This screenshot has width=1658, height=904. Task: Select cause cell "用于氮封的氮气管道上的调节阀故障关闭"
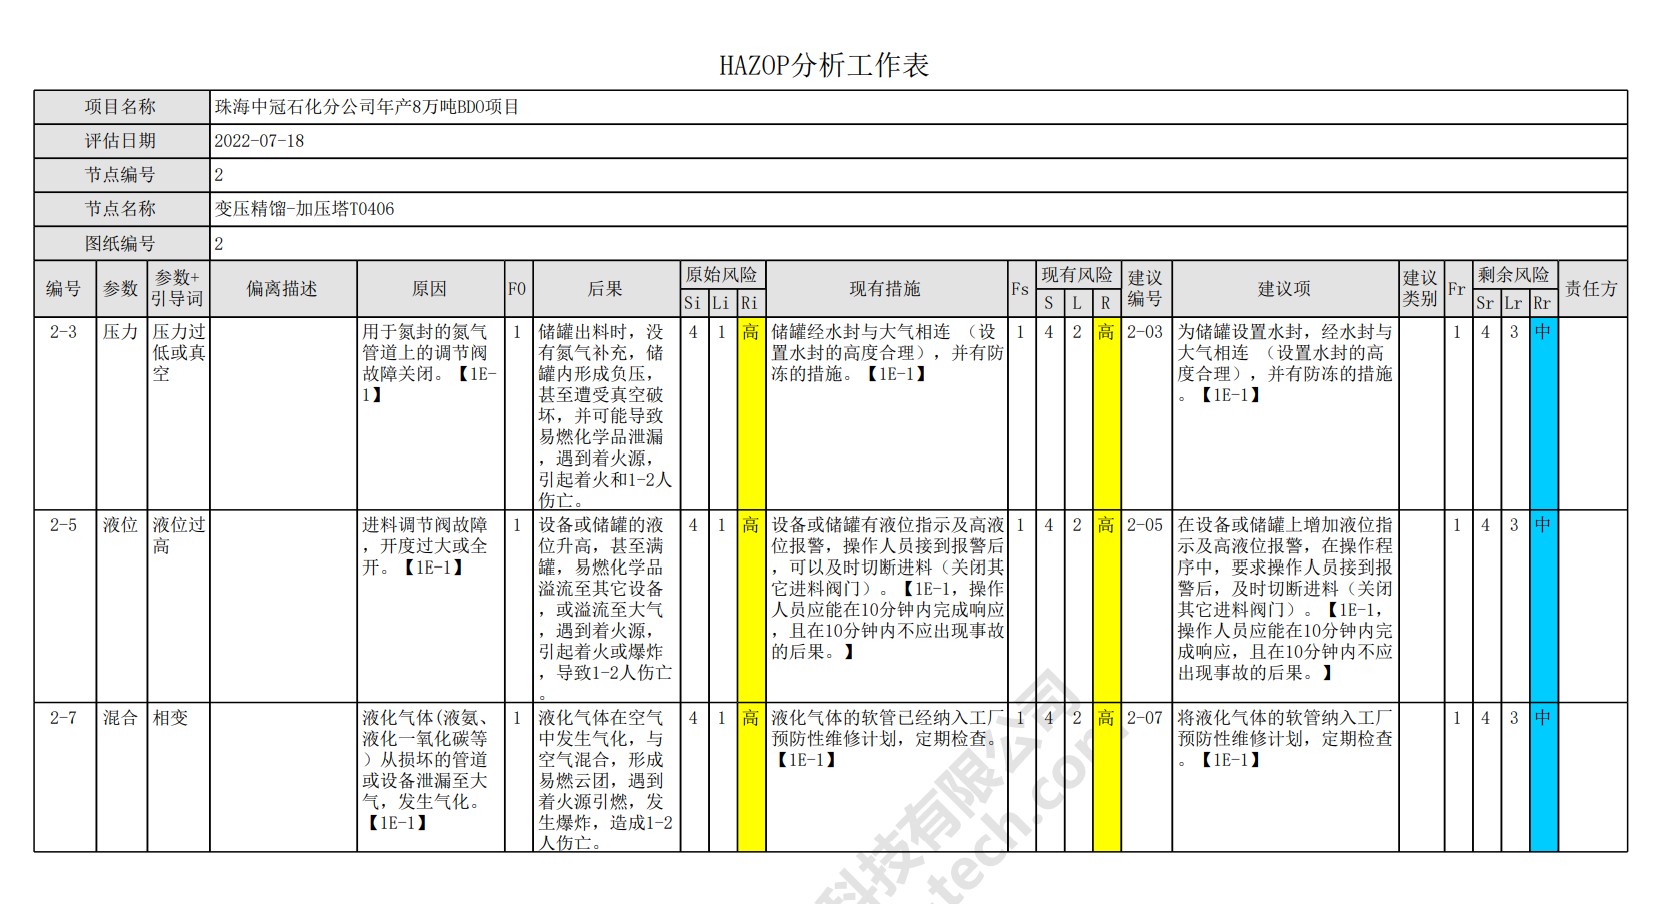click(x=430, y=413)
